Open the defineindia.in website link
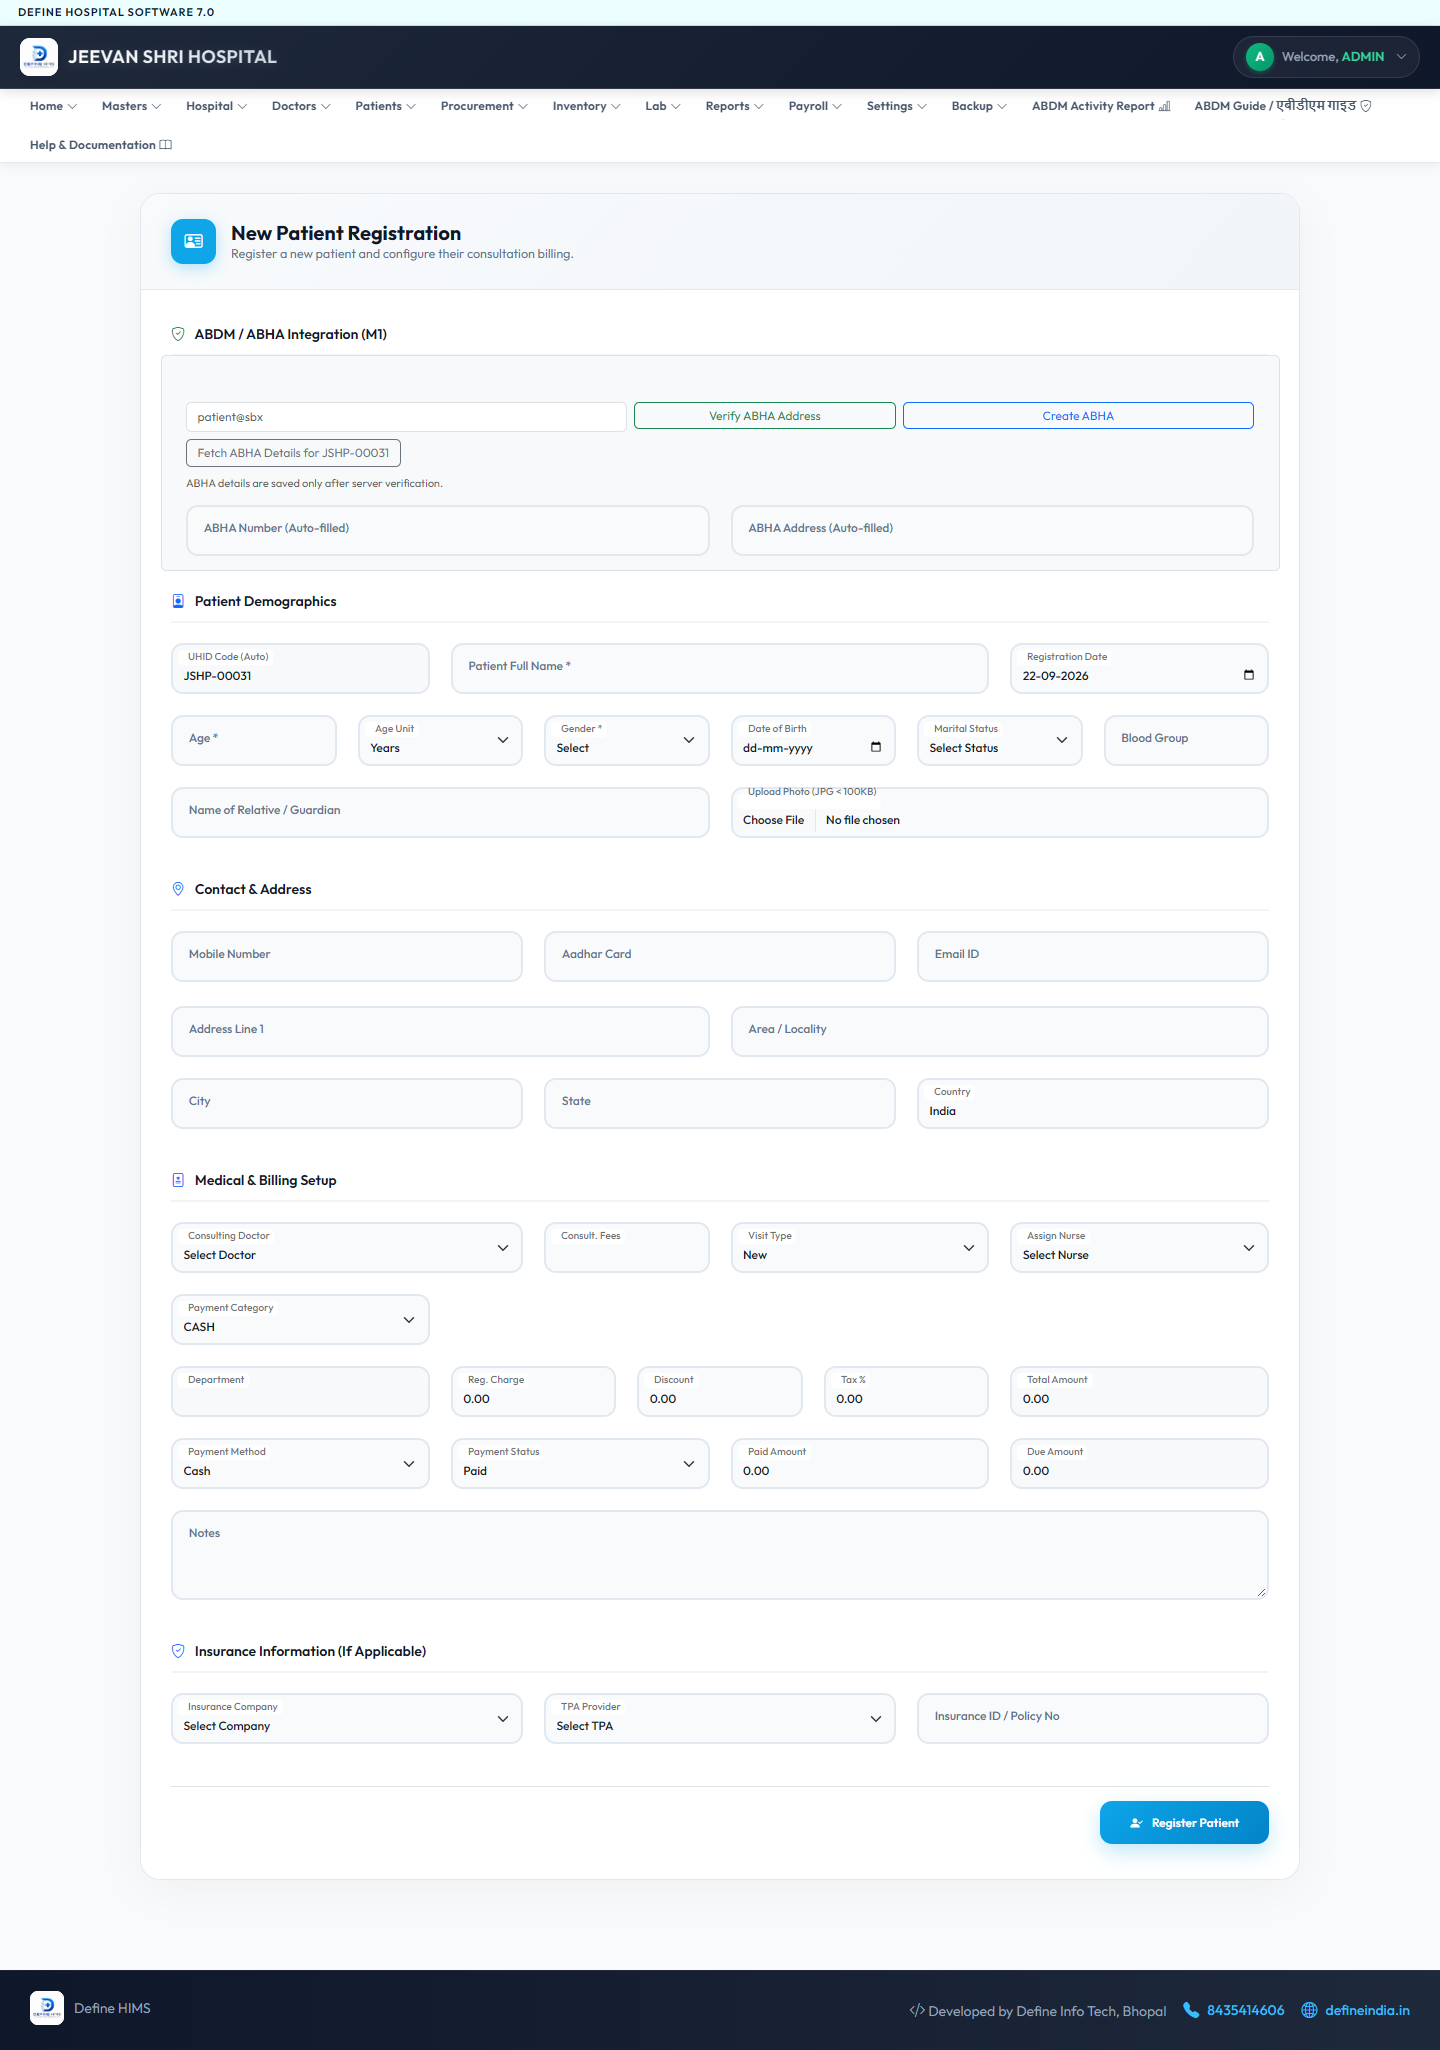 (1367, 2010)
